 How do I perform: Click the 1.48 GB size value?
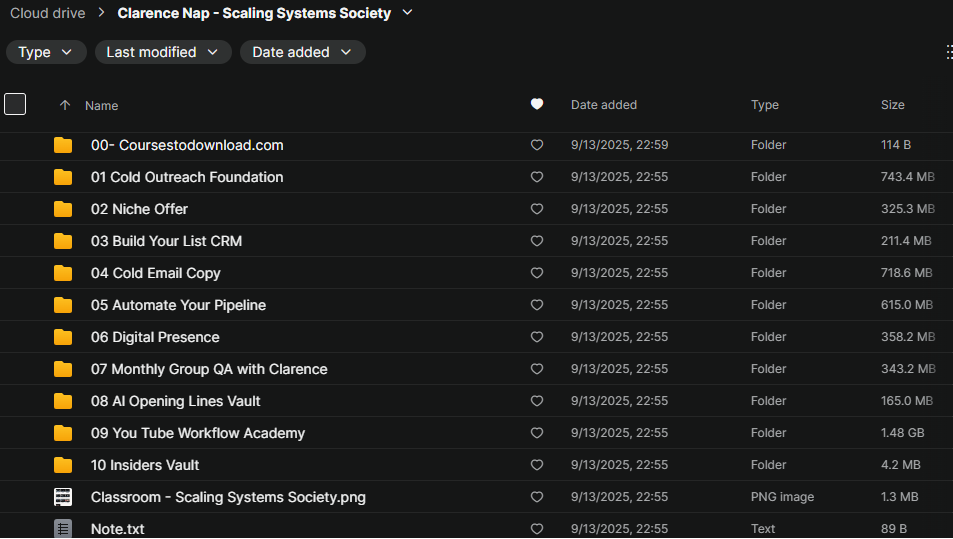[x=902, y=433]
